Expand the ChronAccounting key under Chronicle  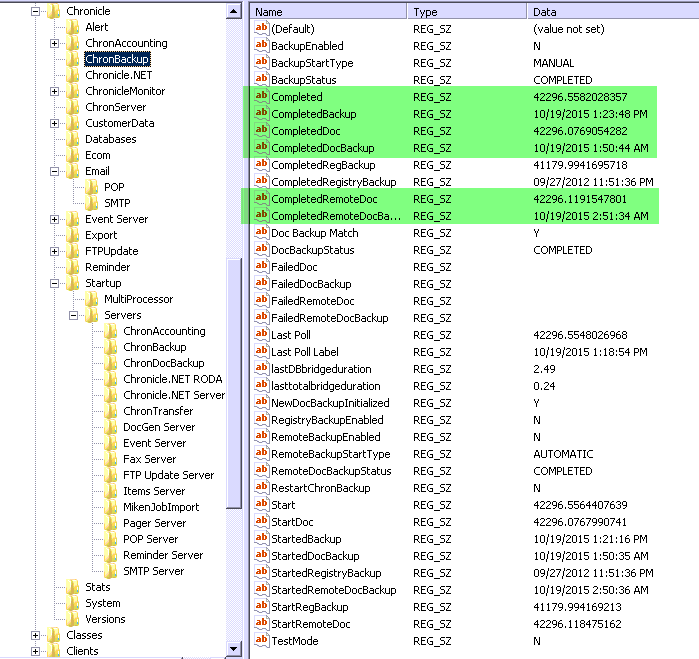click(x=54, y=44)
